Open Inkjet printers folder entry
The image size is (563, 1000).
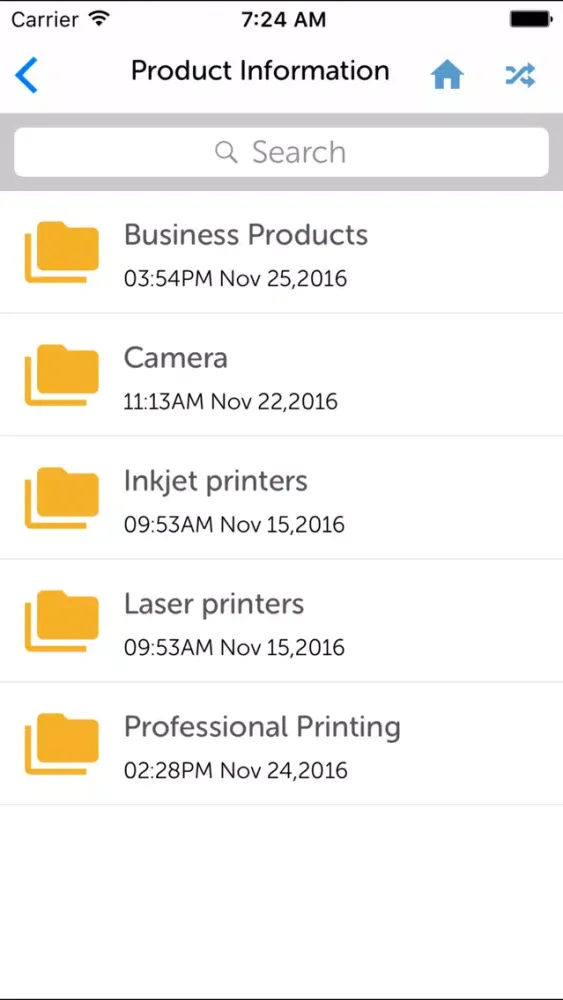point(281,498)
